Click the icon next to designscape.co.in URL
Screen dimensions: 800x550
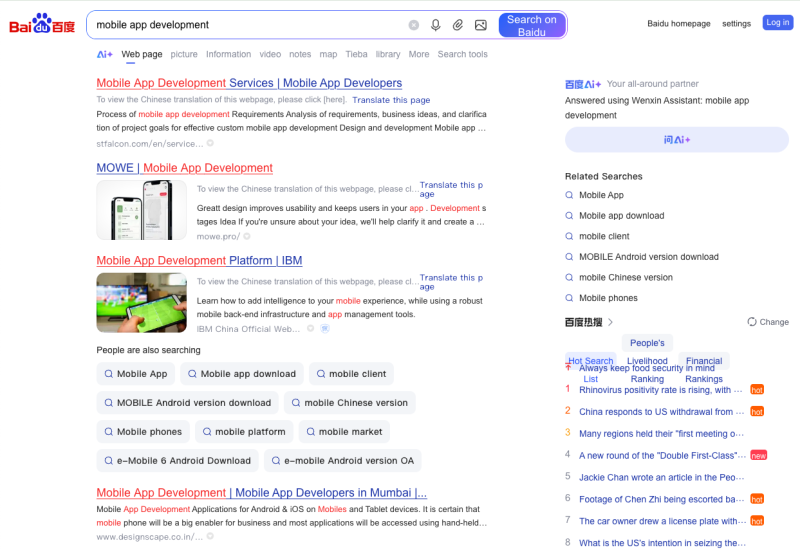tap(210, 536)
